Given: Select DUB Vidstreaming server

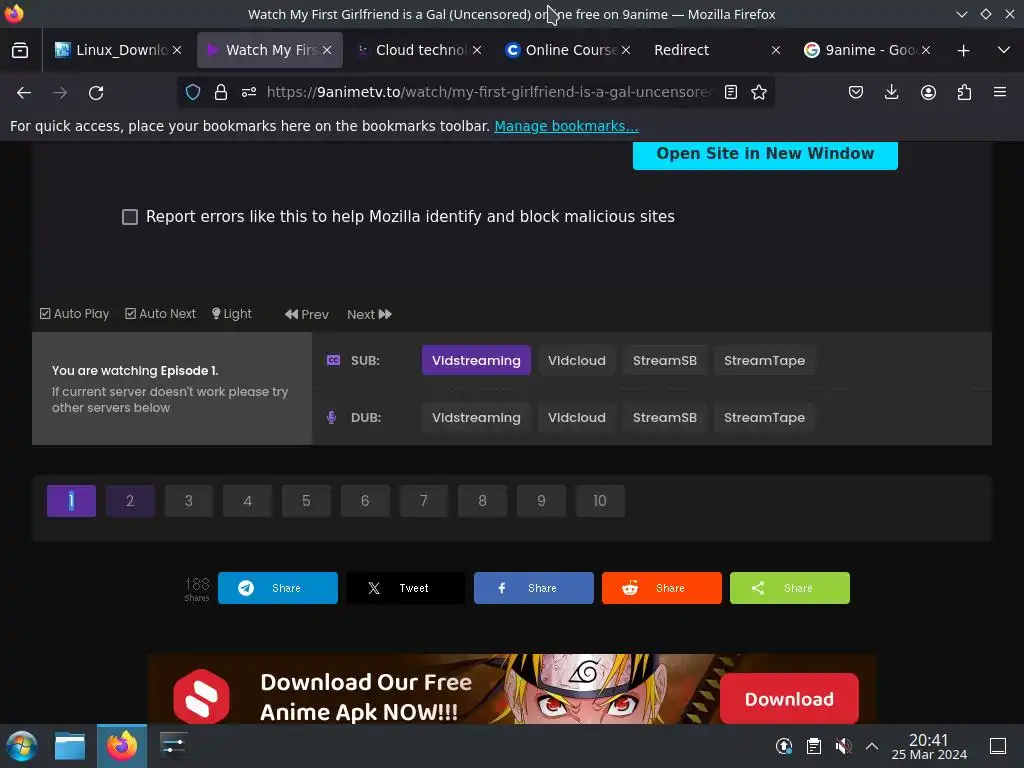Looking at the screenshot, I should coord(476,417).
